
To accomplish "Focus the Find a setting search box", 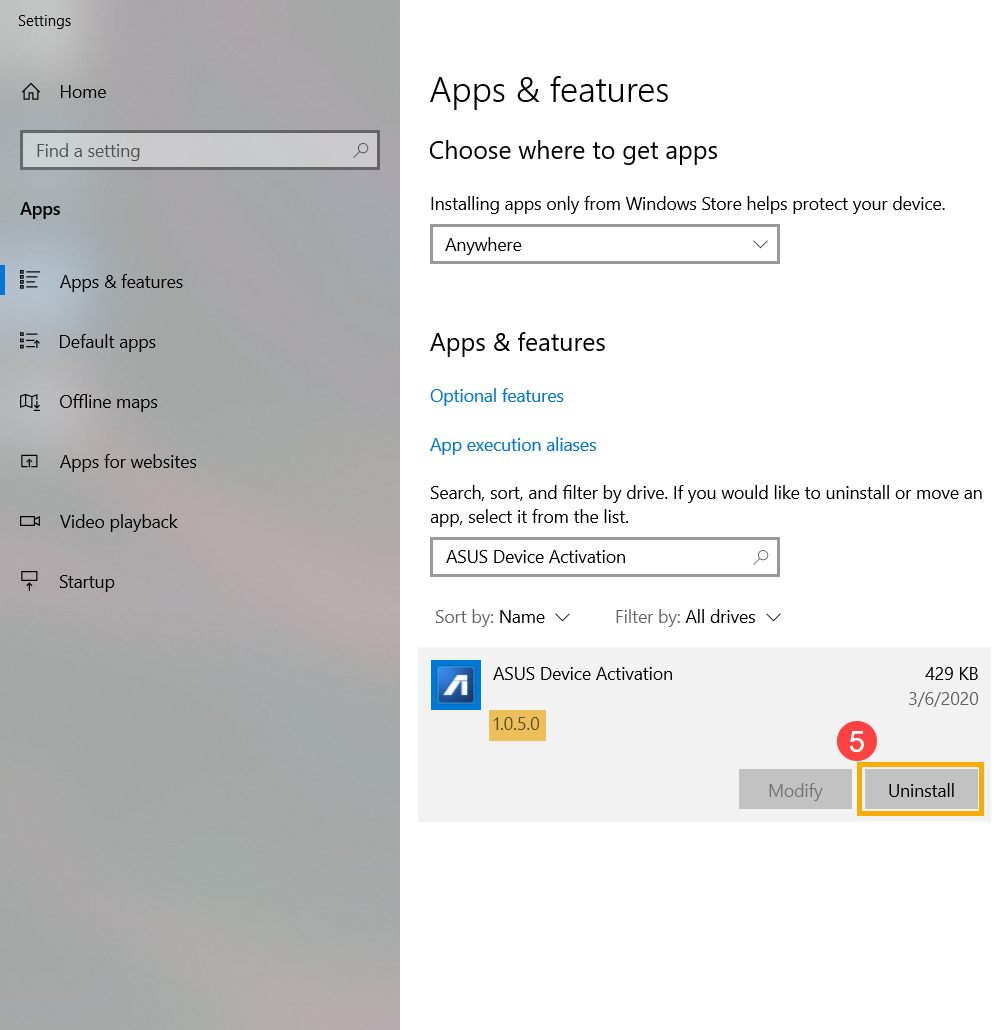I will 200,150.
